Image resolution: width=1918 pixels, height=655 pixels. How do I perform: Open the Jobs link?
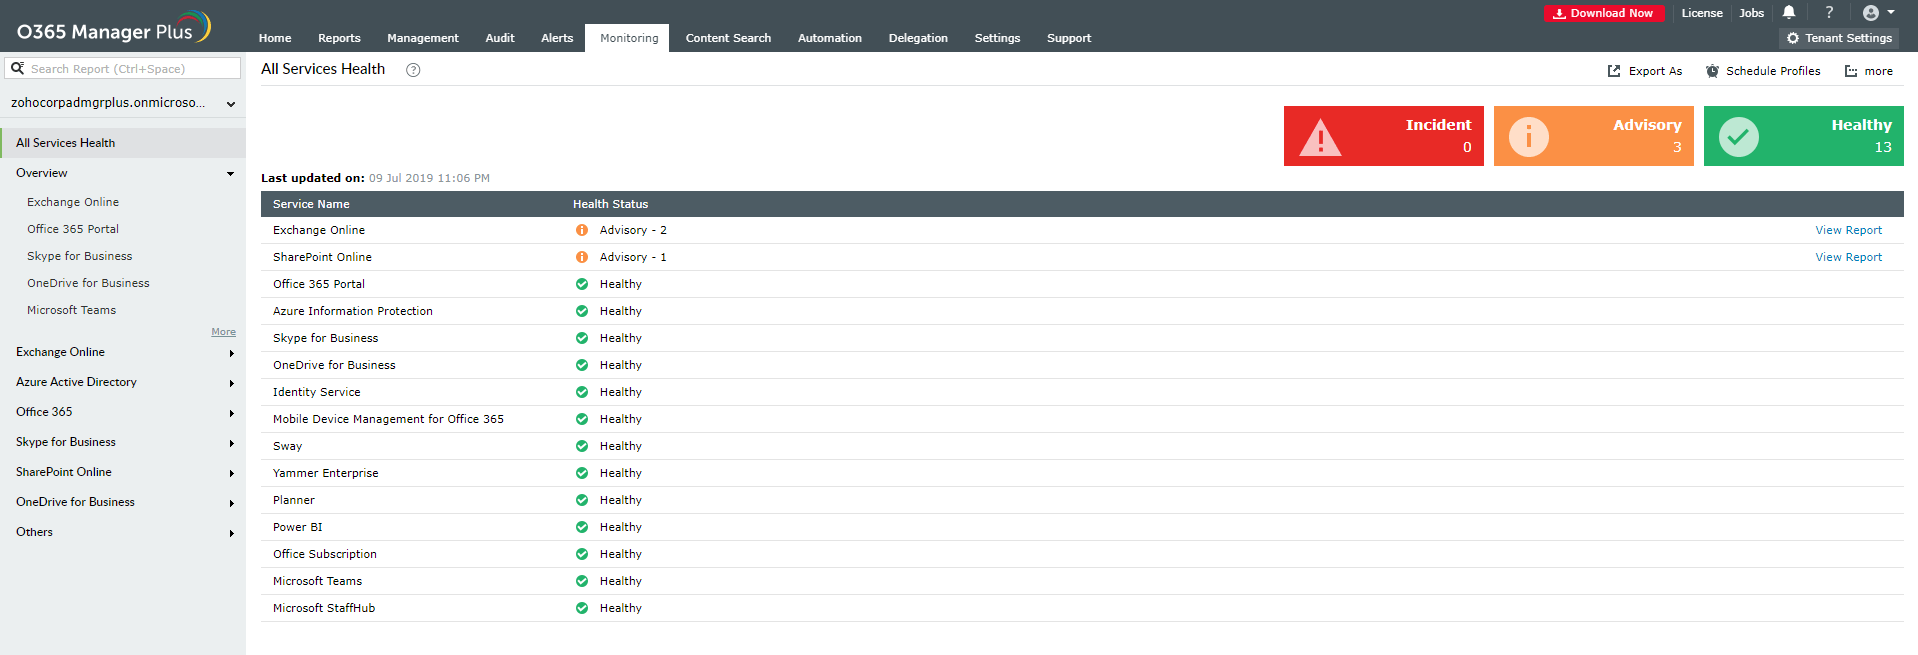pyautogui.click(x=1751, y=13)
